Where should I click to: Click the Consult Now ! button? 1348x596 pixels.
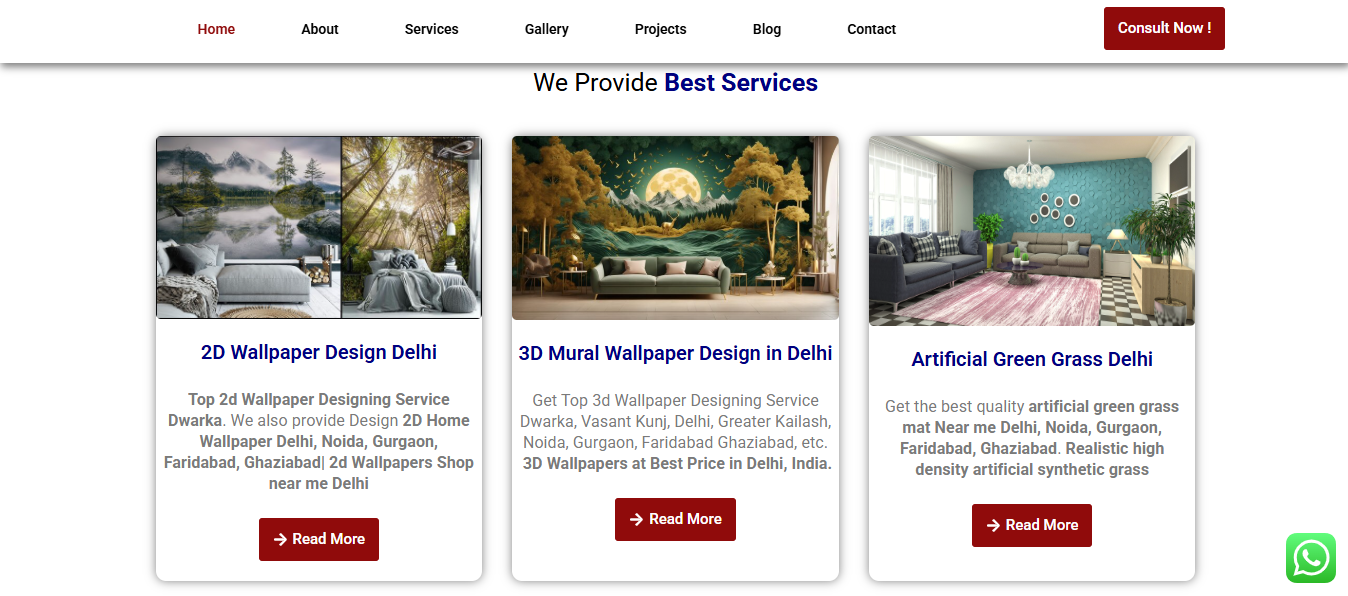[x=1164, y=28]
